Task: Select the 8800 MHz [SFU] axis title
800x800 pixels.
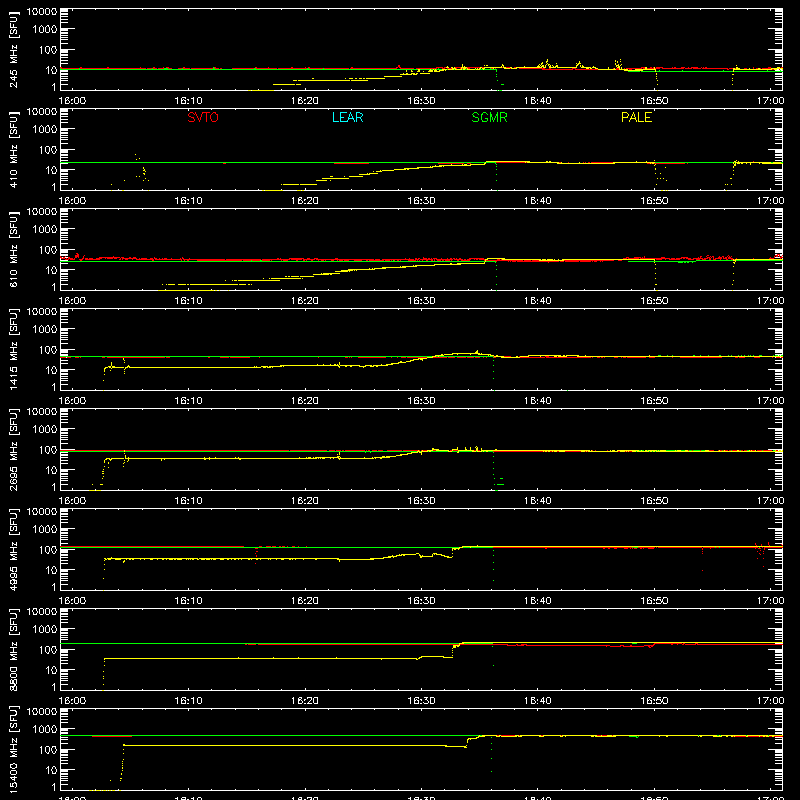Action: point(13,649)
